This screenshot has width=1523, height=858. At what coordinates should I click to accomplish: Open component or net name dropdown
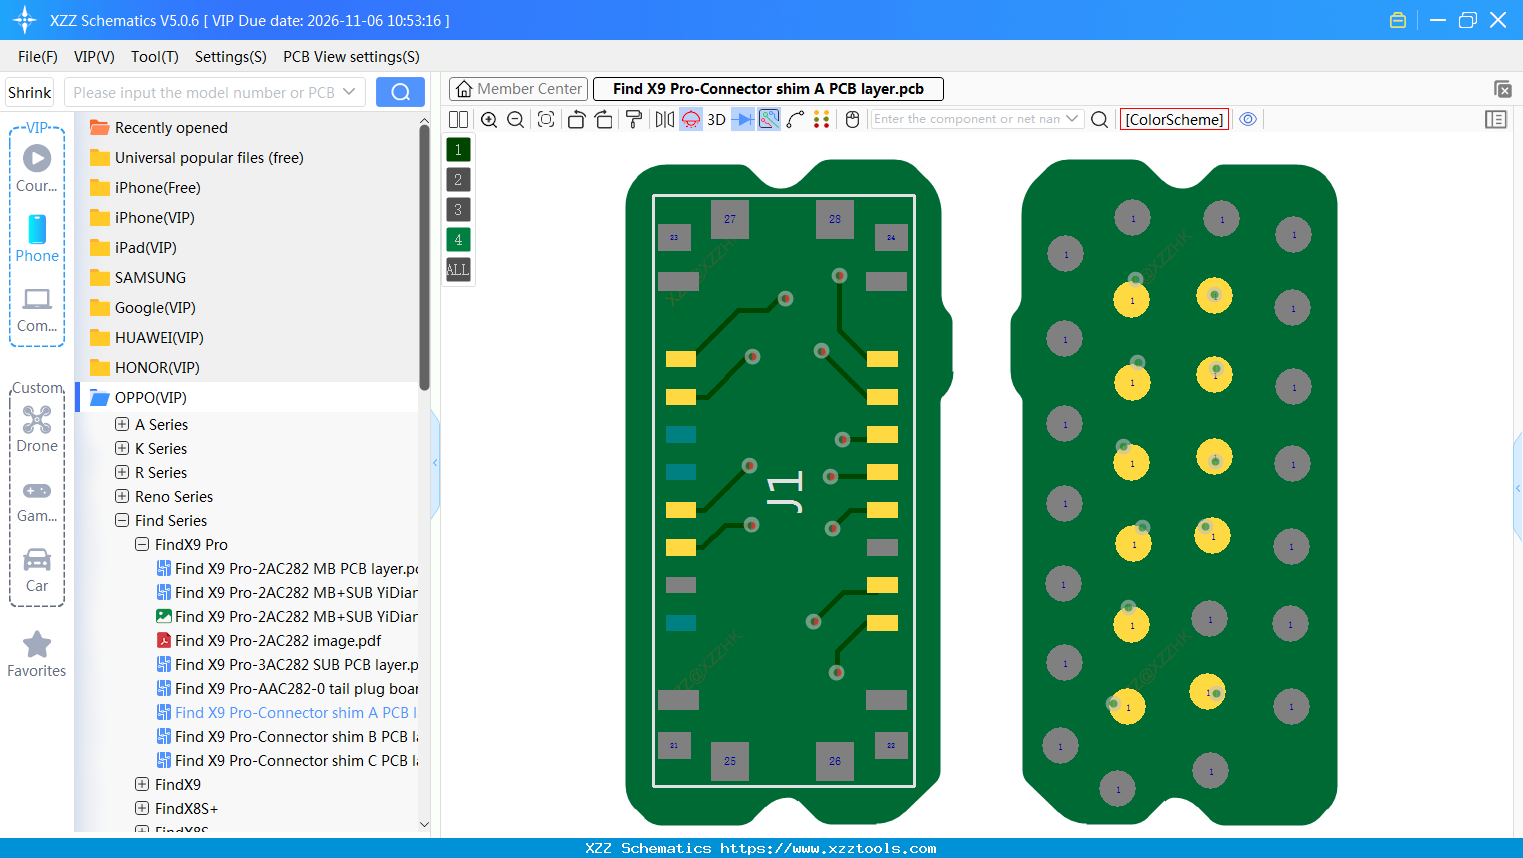pos(1072,119)
